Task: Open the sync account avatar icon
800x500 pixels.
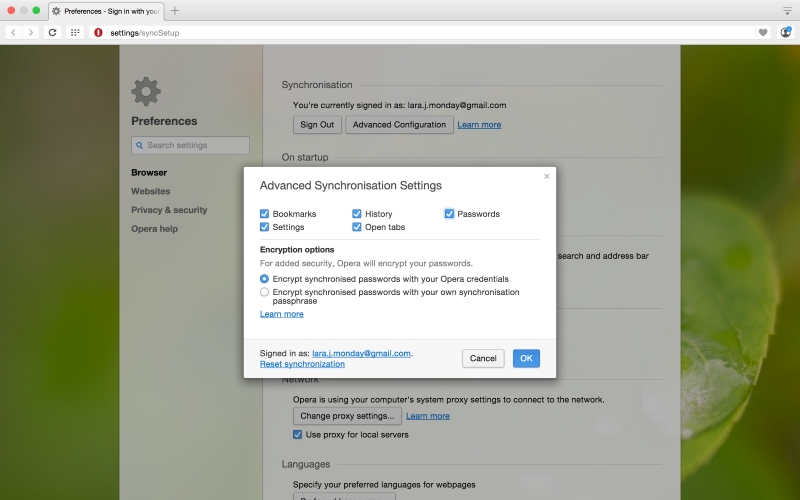Action: tap(786, 32)
